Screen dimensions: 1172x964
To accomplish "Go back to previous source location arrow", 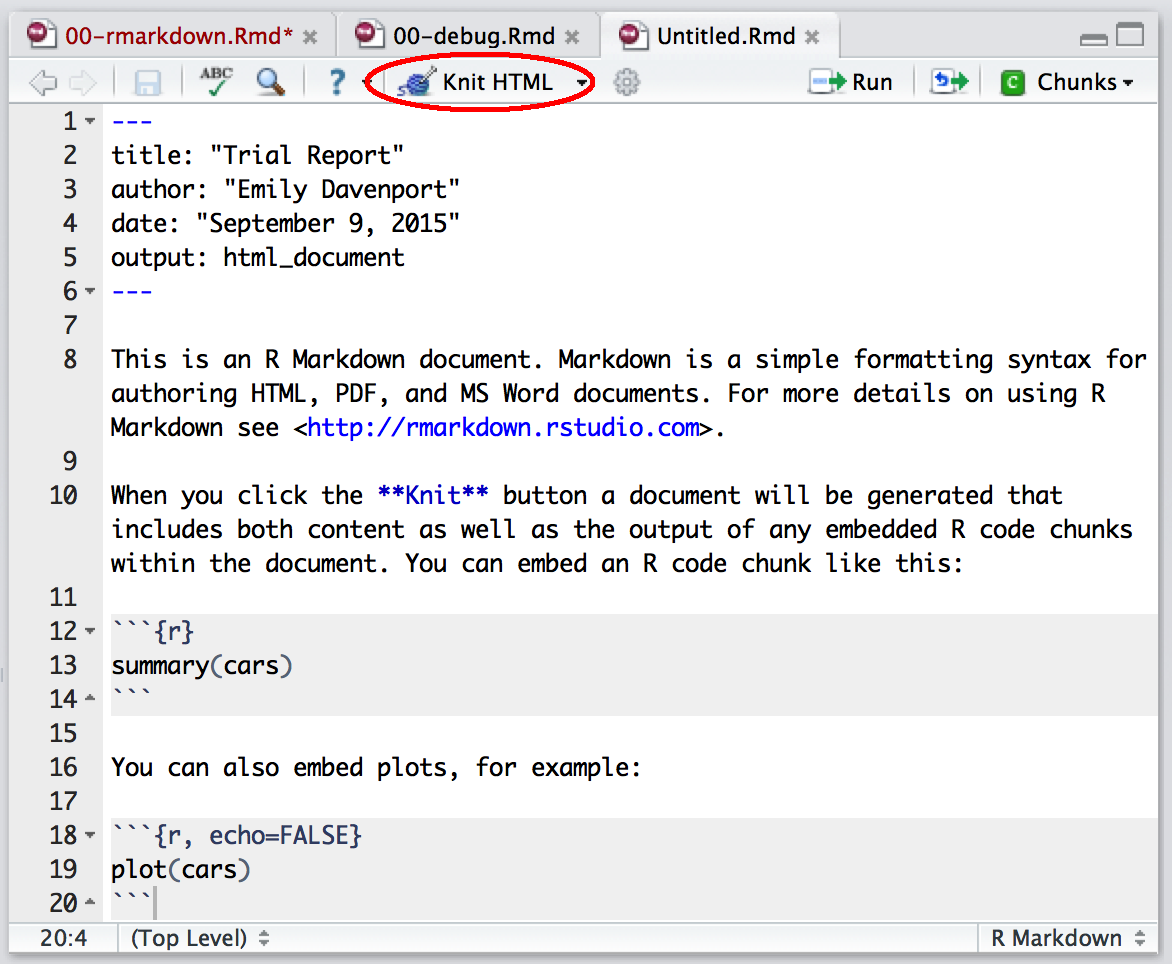I will (43, 82).
